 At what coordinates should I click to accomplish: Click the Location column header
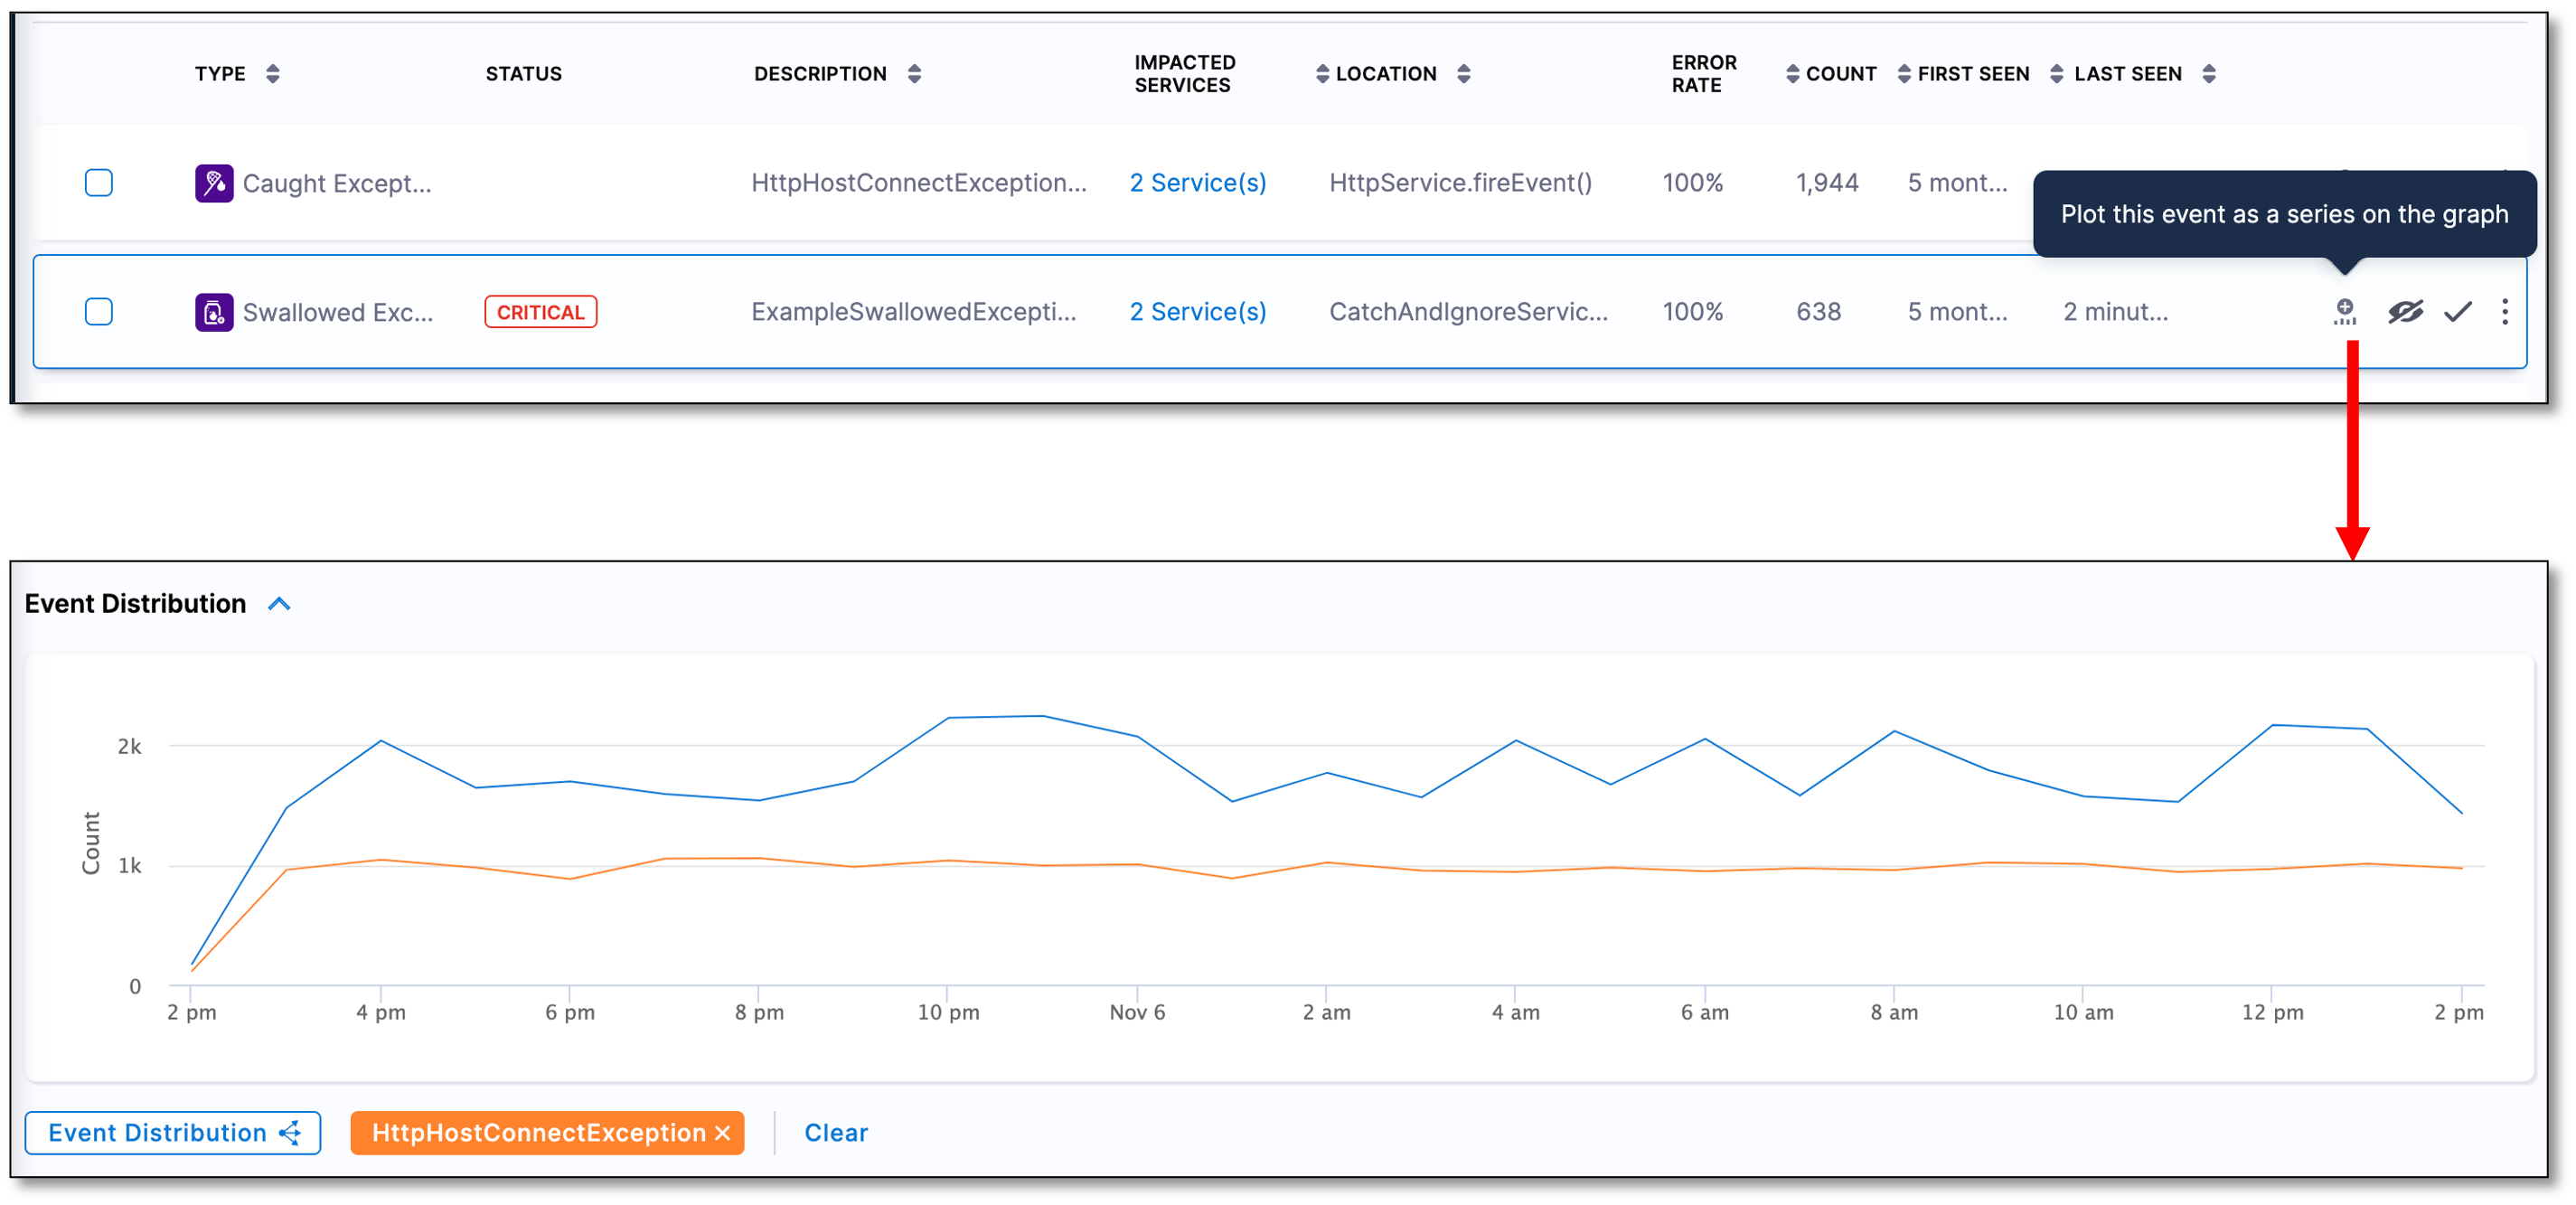click(1385, 74)
